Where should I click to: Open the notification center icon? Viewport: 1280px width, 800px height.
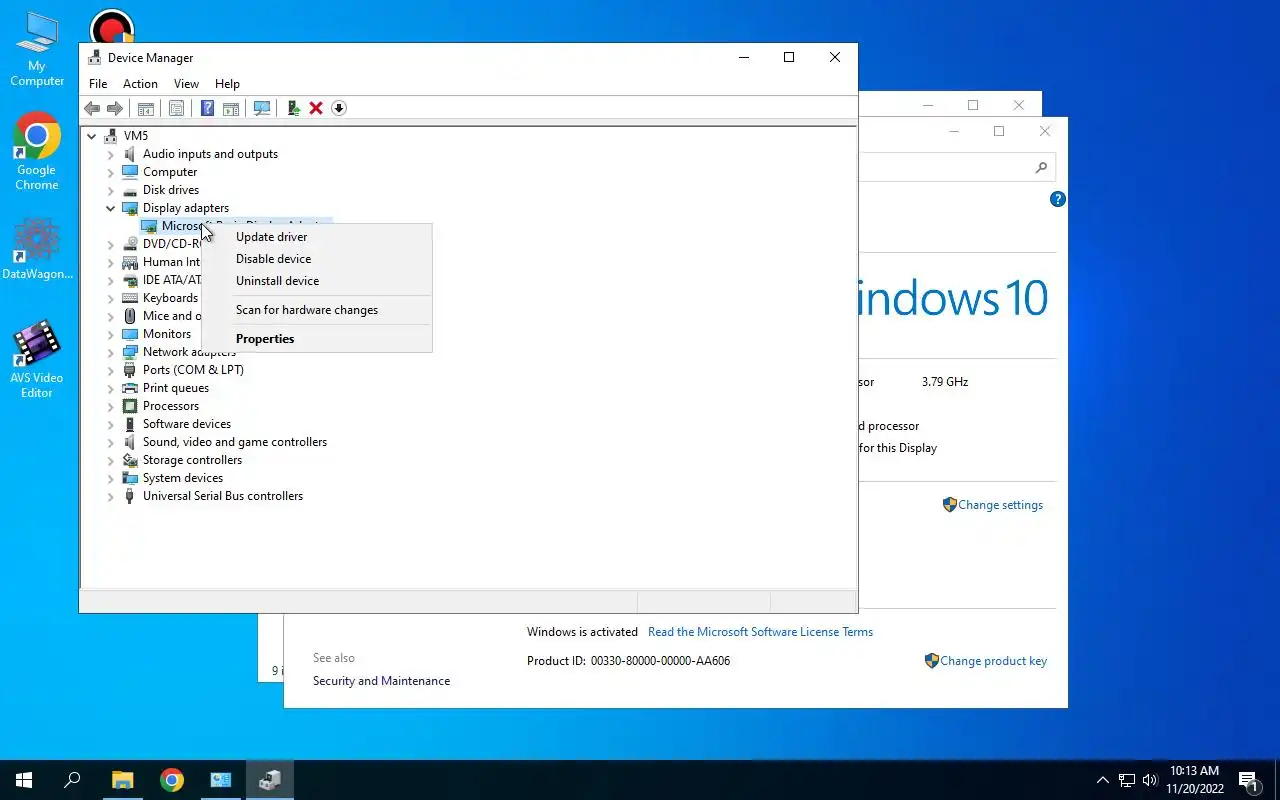coord(1248,780)
